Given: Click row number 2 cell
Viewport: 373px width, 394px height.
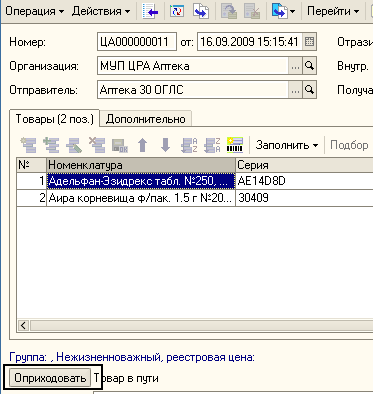Looking at the screenshot, I should pyautogui.click(x=31, y=198).
